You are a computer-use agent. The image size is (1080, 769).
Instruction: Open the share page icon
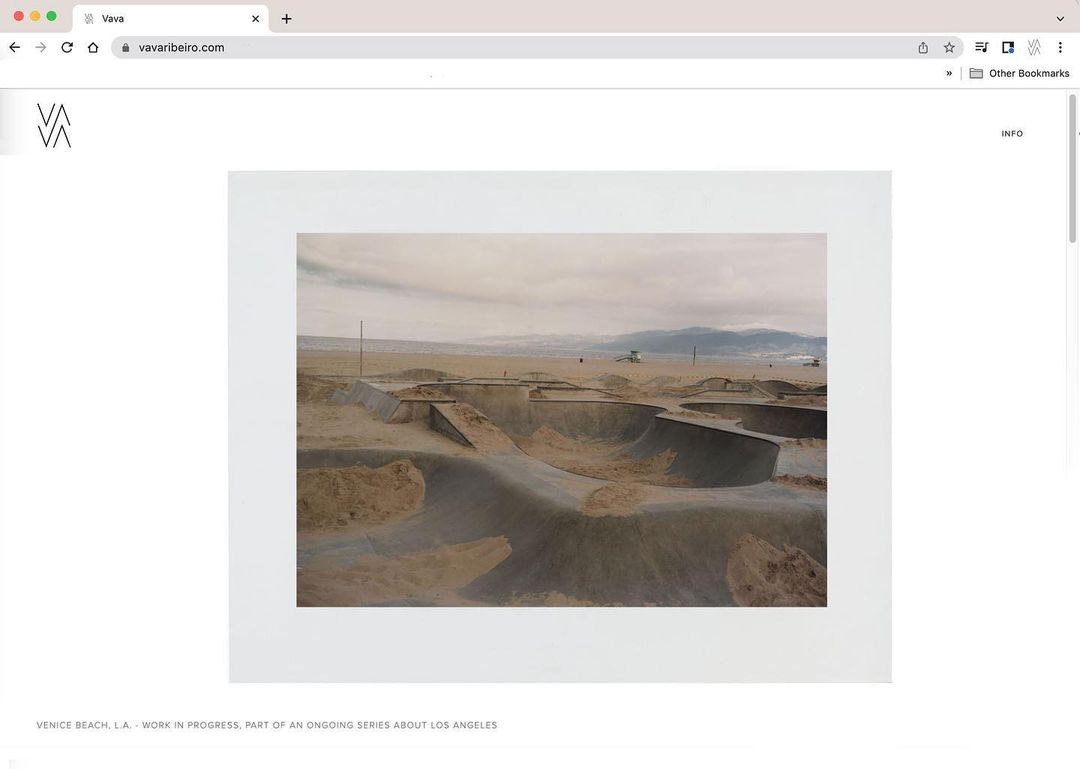[923, 48]
